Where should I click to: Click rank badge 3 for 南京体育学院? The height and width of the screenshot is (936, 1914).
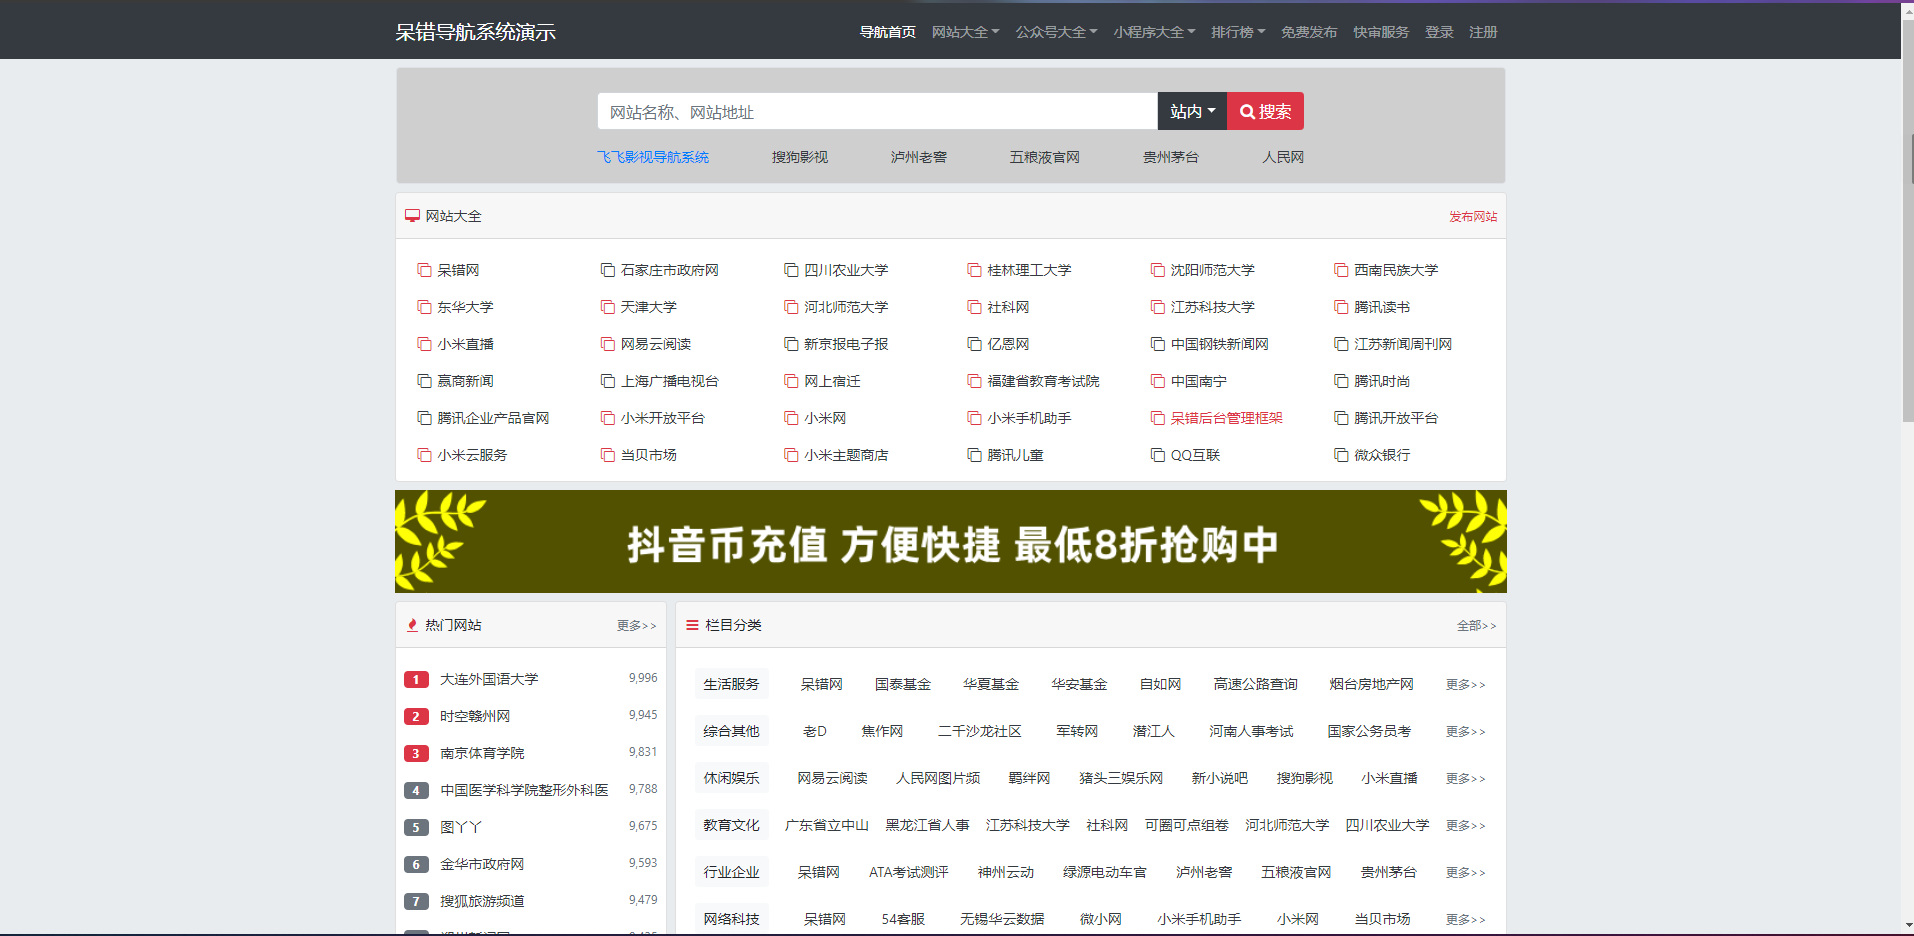416,753
